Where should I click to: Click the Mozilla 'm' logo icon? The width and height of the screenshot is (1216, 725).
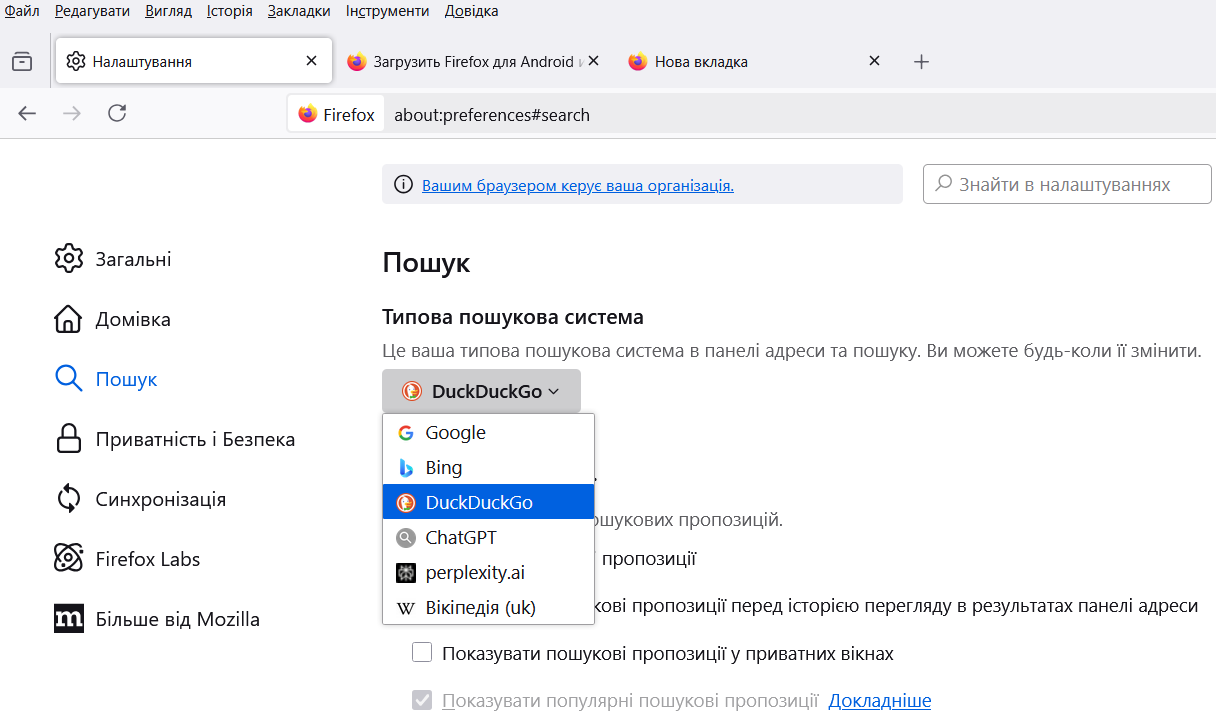click(68, 619)
